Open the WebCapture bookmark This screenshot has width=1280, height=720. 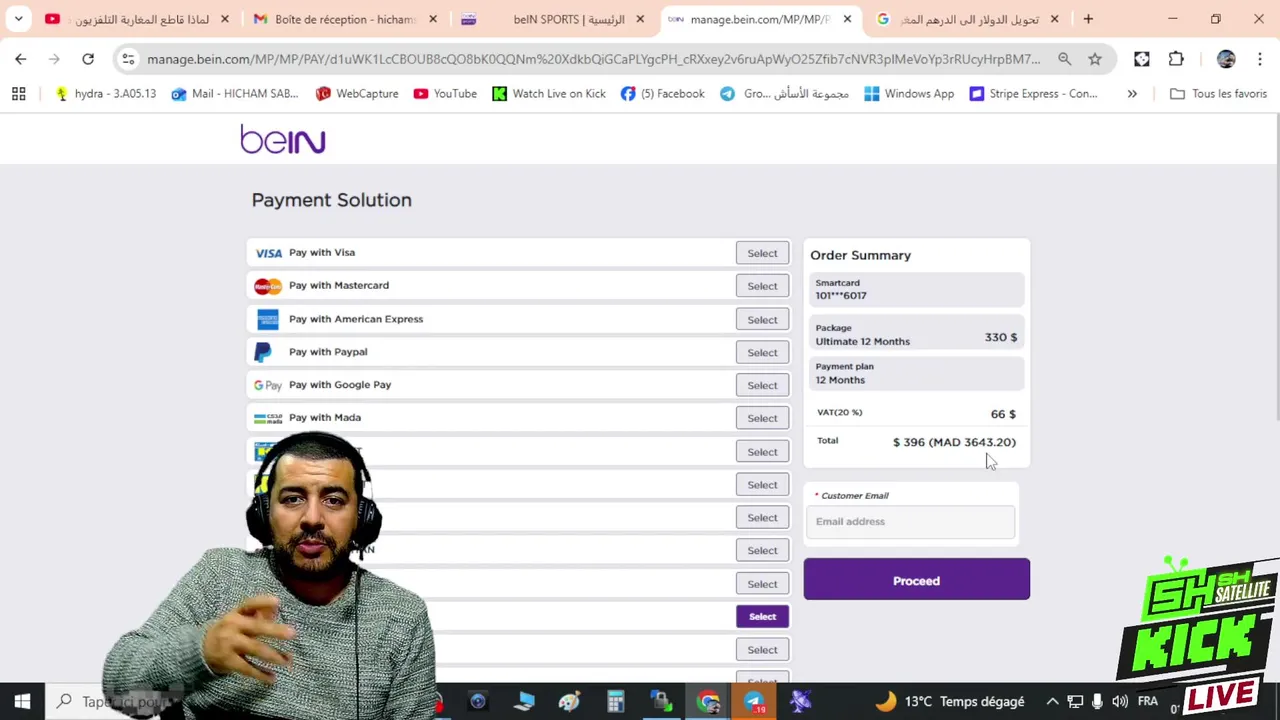point(357,93)
